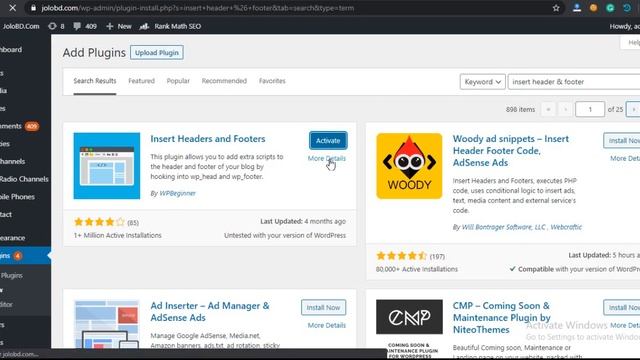Viewport: 640px width, 360px height.
Task: Open the Plugins sidebar menu
Action: 24,256
